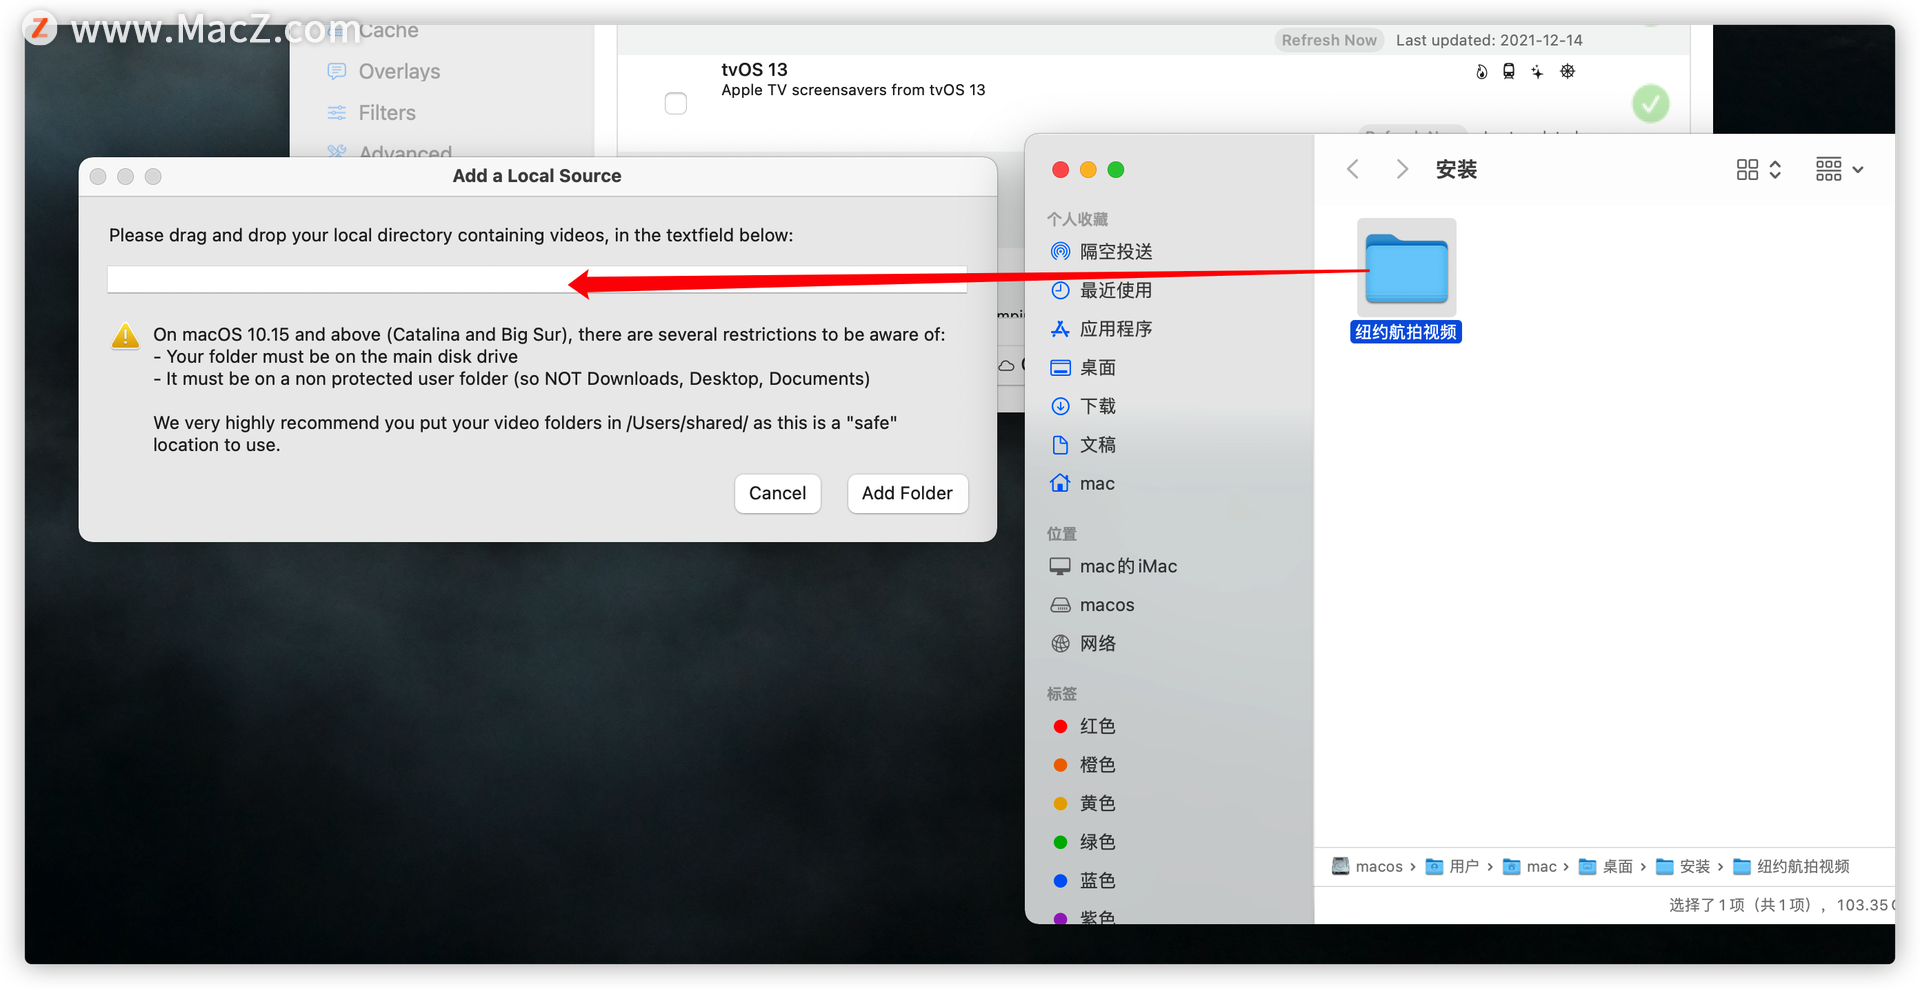
Task: Click 用户 in the Finder path bar
Action: [1452, 867]
